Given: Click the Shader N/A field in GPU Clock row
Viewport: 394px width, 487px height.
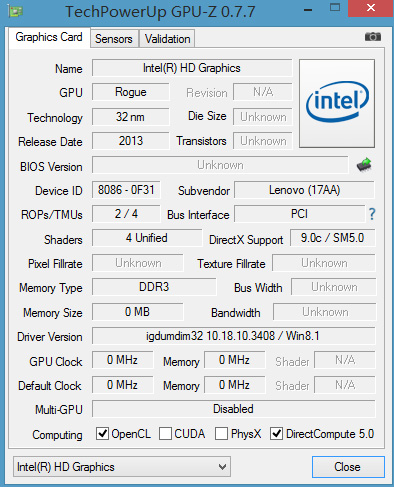Looking at the screenshot, I should 345,360.
